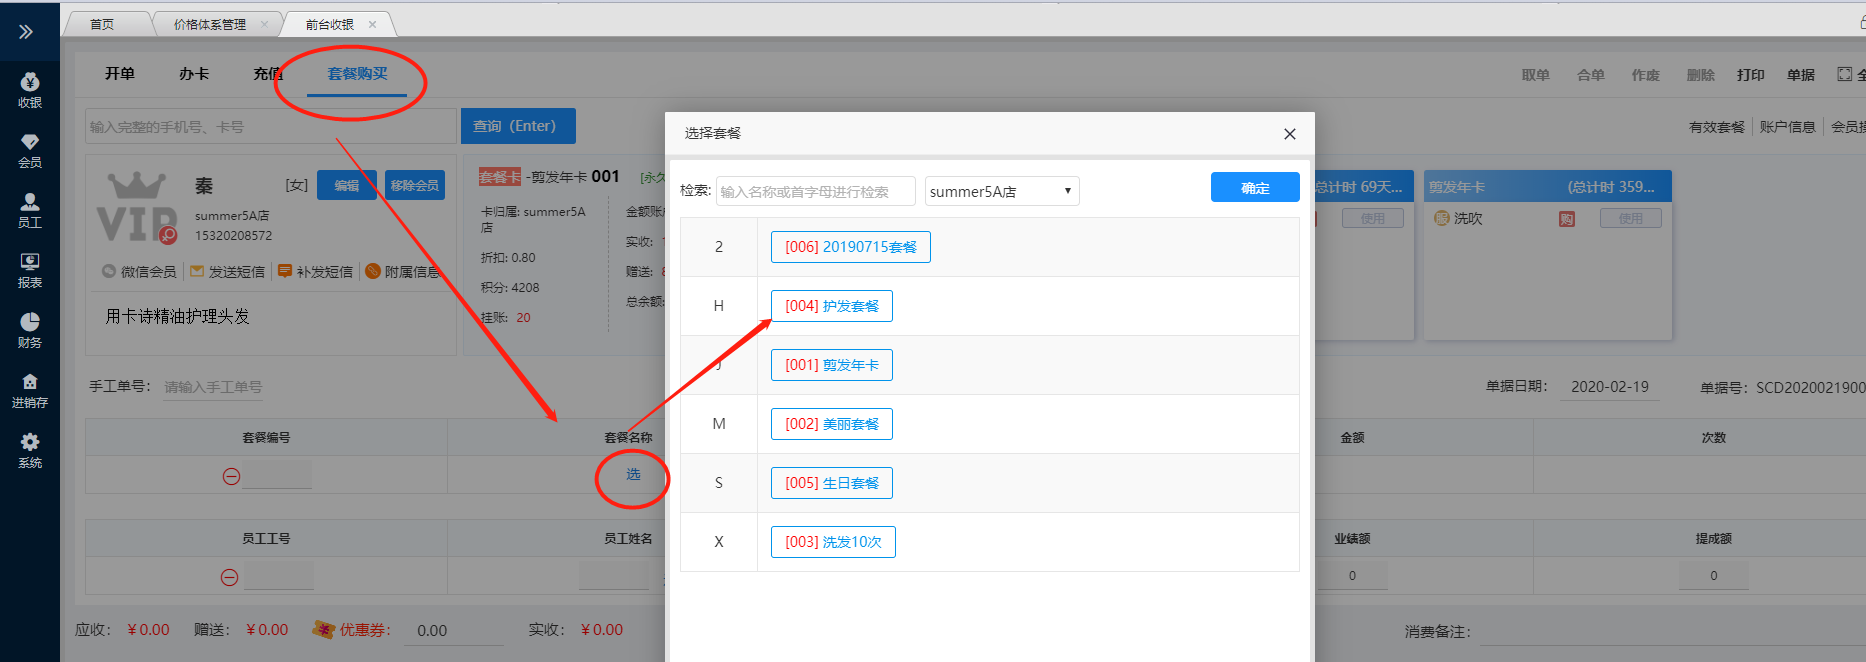
Task: Select package [005] 生日套餐
Action: 832,483
